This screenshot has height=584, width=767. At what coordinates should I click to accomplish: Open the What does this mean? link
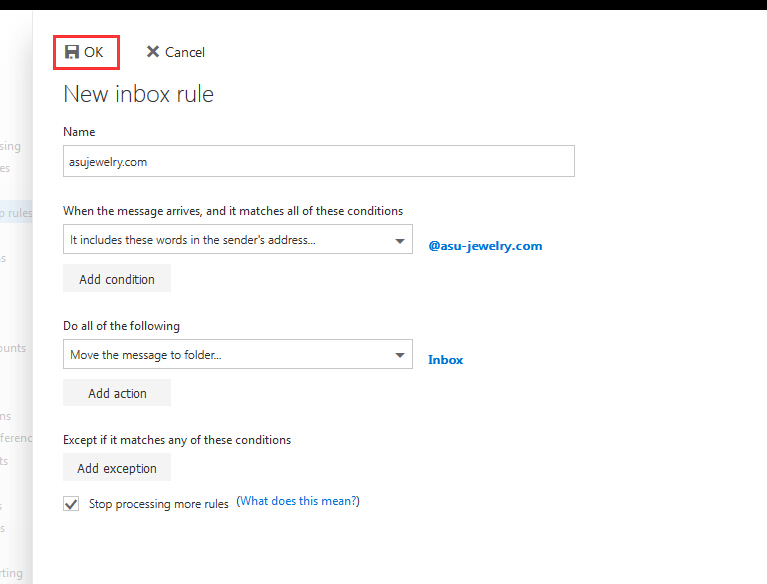298,501
